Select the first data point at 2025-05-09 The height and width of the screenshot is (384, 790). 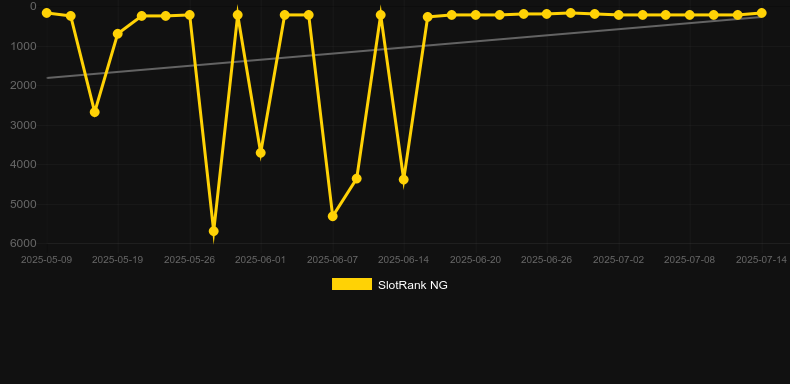coord(47,13)
